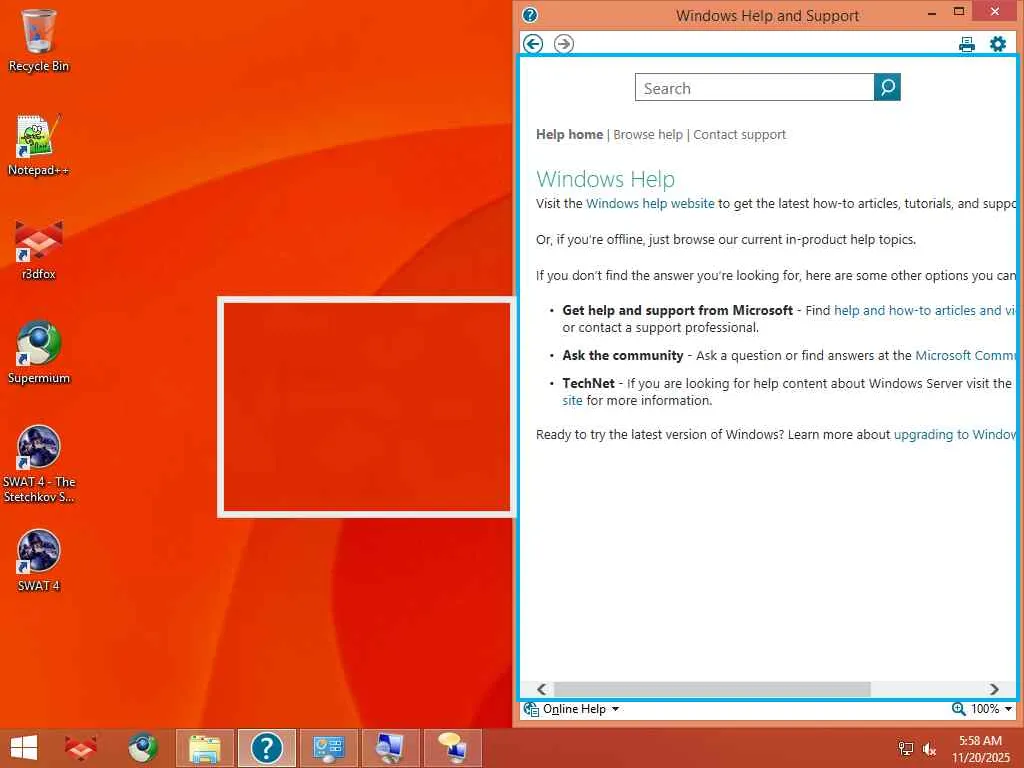This screenshot has height=768, width=1024.
Task: Select the Recycle Bin desktop icon
Action: (x=39, y=40)
